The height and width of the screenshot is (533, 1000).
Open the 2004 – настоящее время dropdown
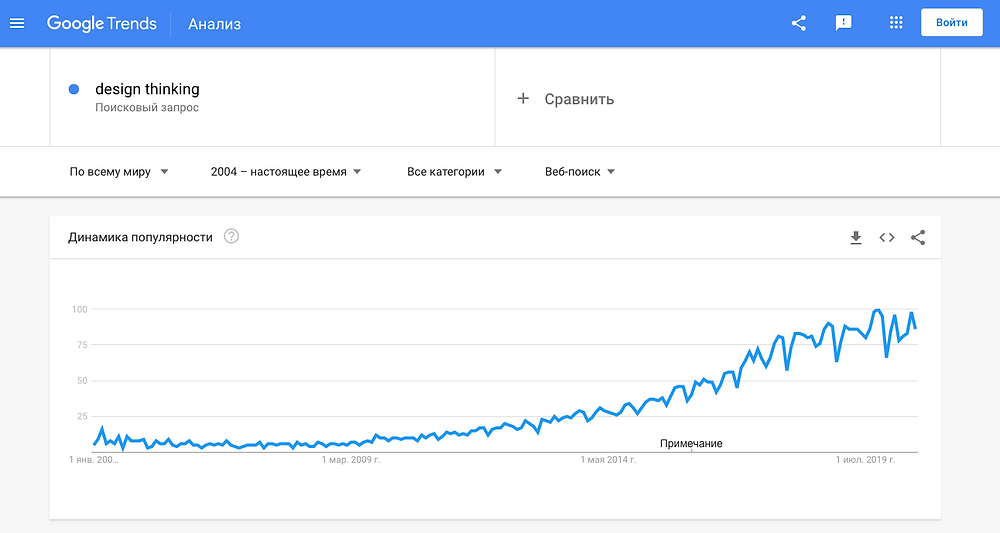click(x=286, y=172)
